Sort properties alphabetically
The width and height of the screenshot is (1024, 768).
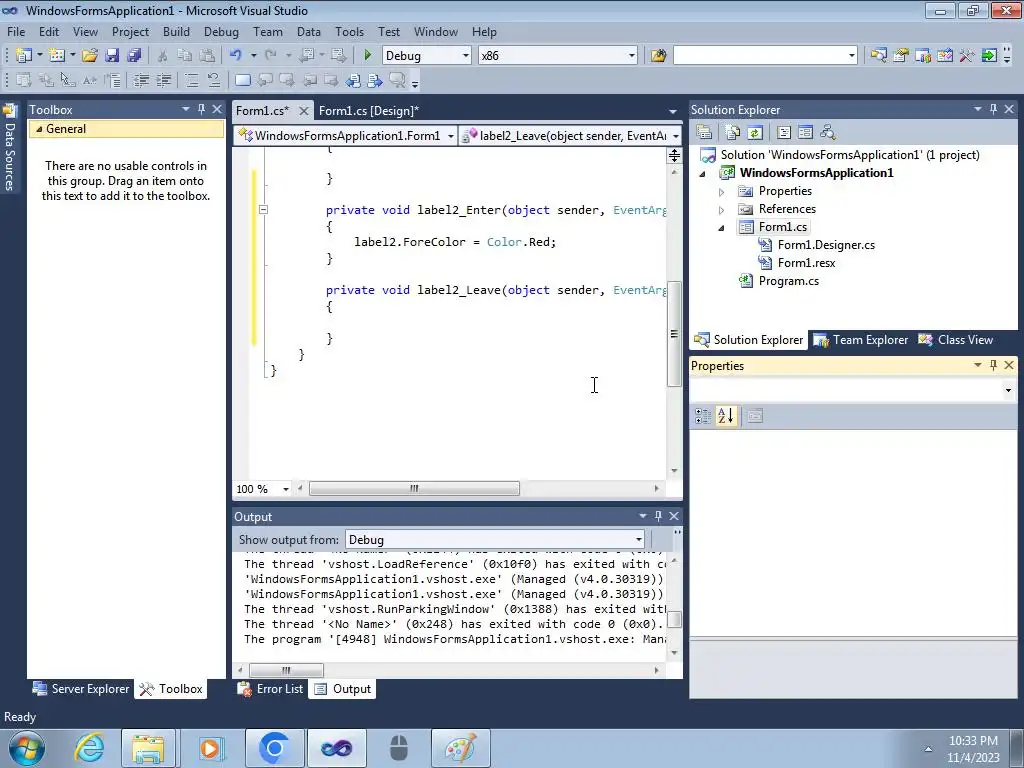726,415
